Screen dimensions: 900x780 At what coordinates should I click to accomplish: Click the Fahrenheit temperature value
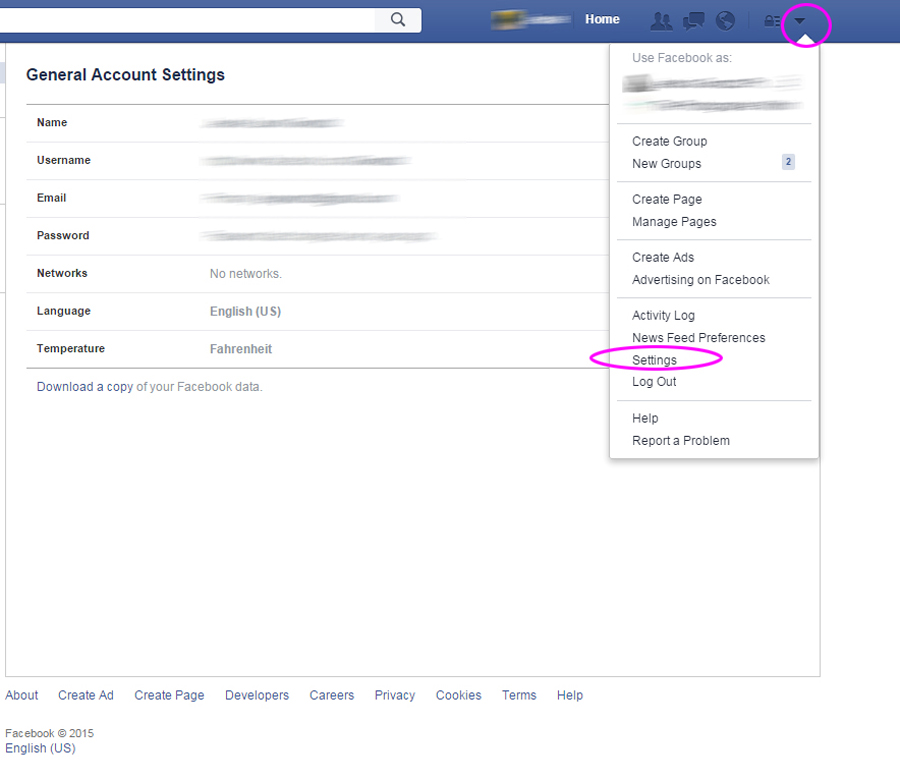click(x=240, y=349)
